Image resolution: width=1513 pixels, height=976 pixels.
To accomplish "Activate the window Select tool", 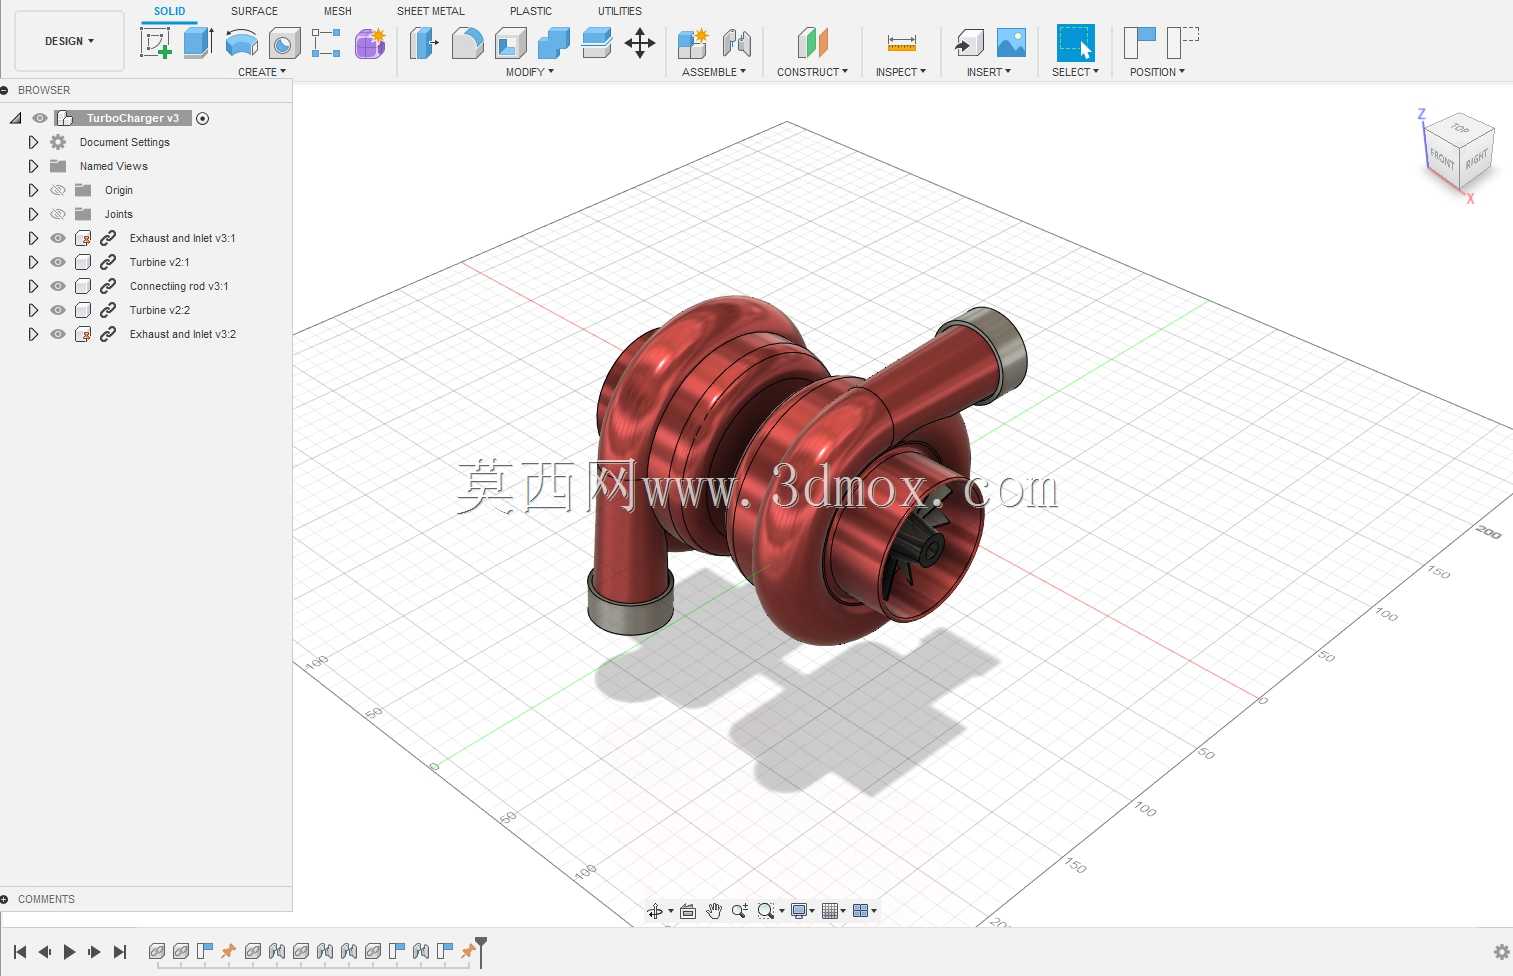I will (x=1075, y=43).
